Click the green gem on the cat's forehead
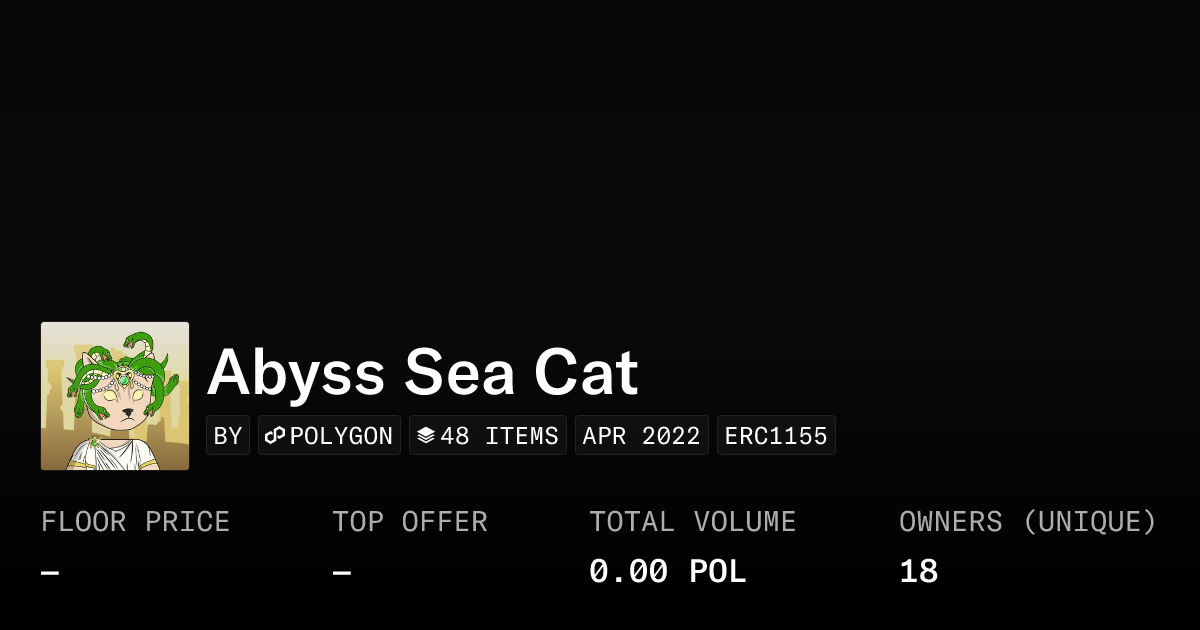The height and width of the screenshot is (630, 1200). [x=123, y=378]
